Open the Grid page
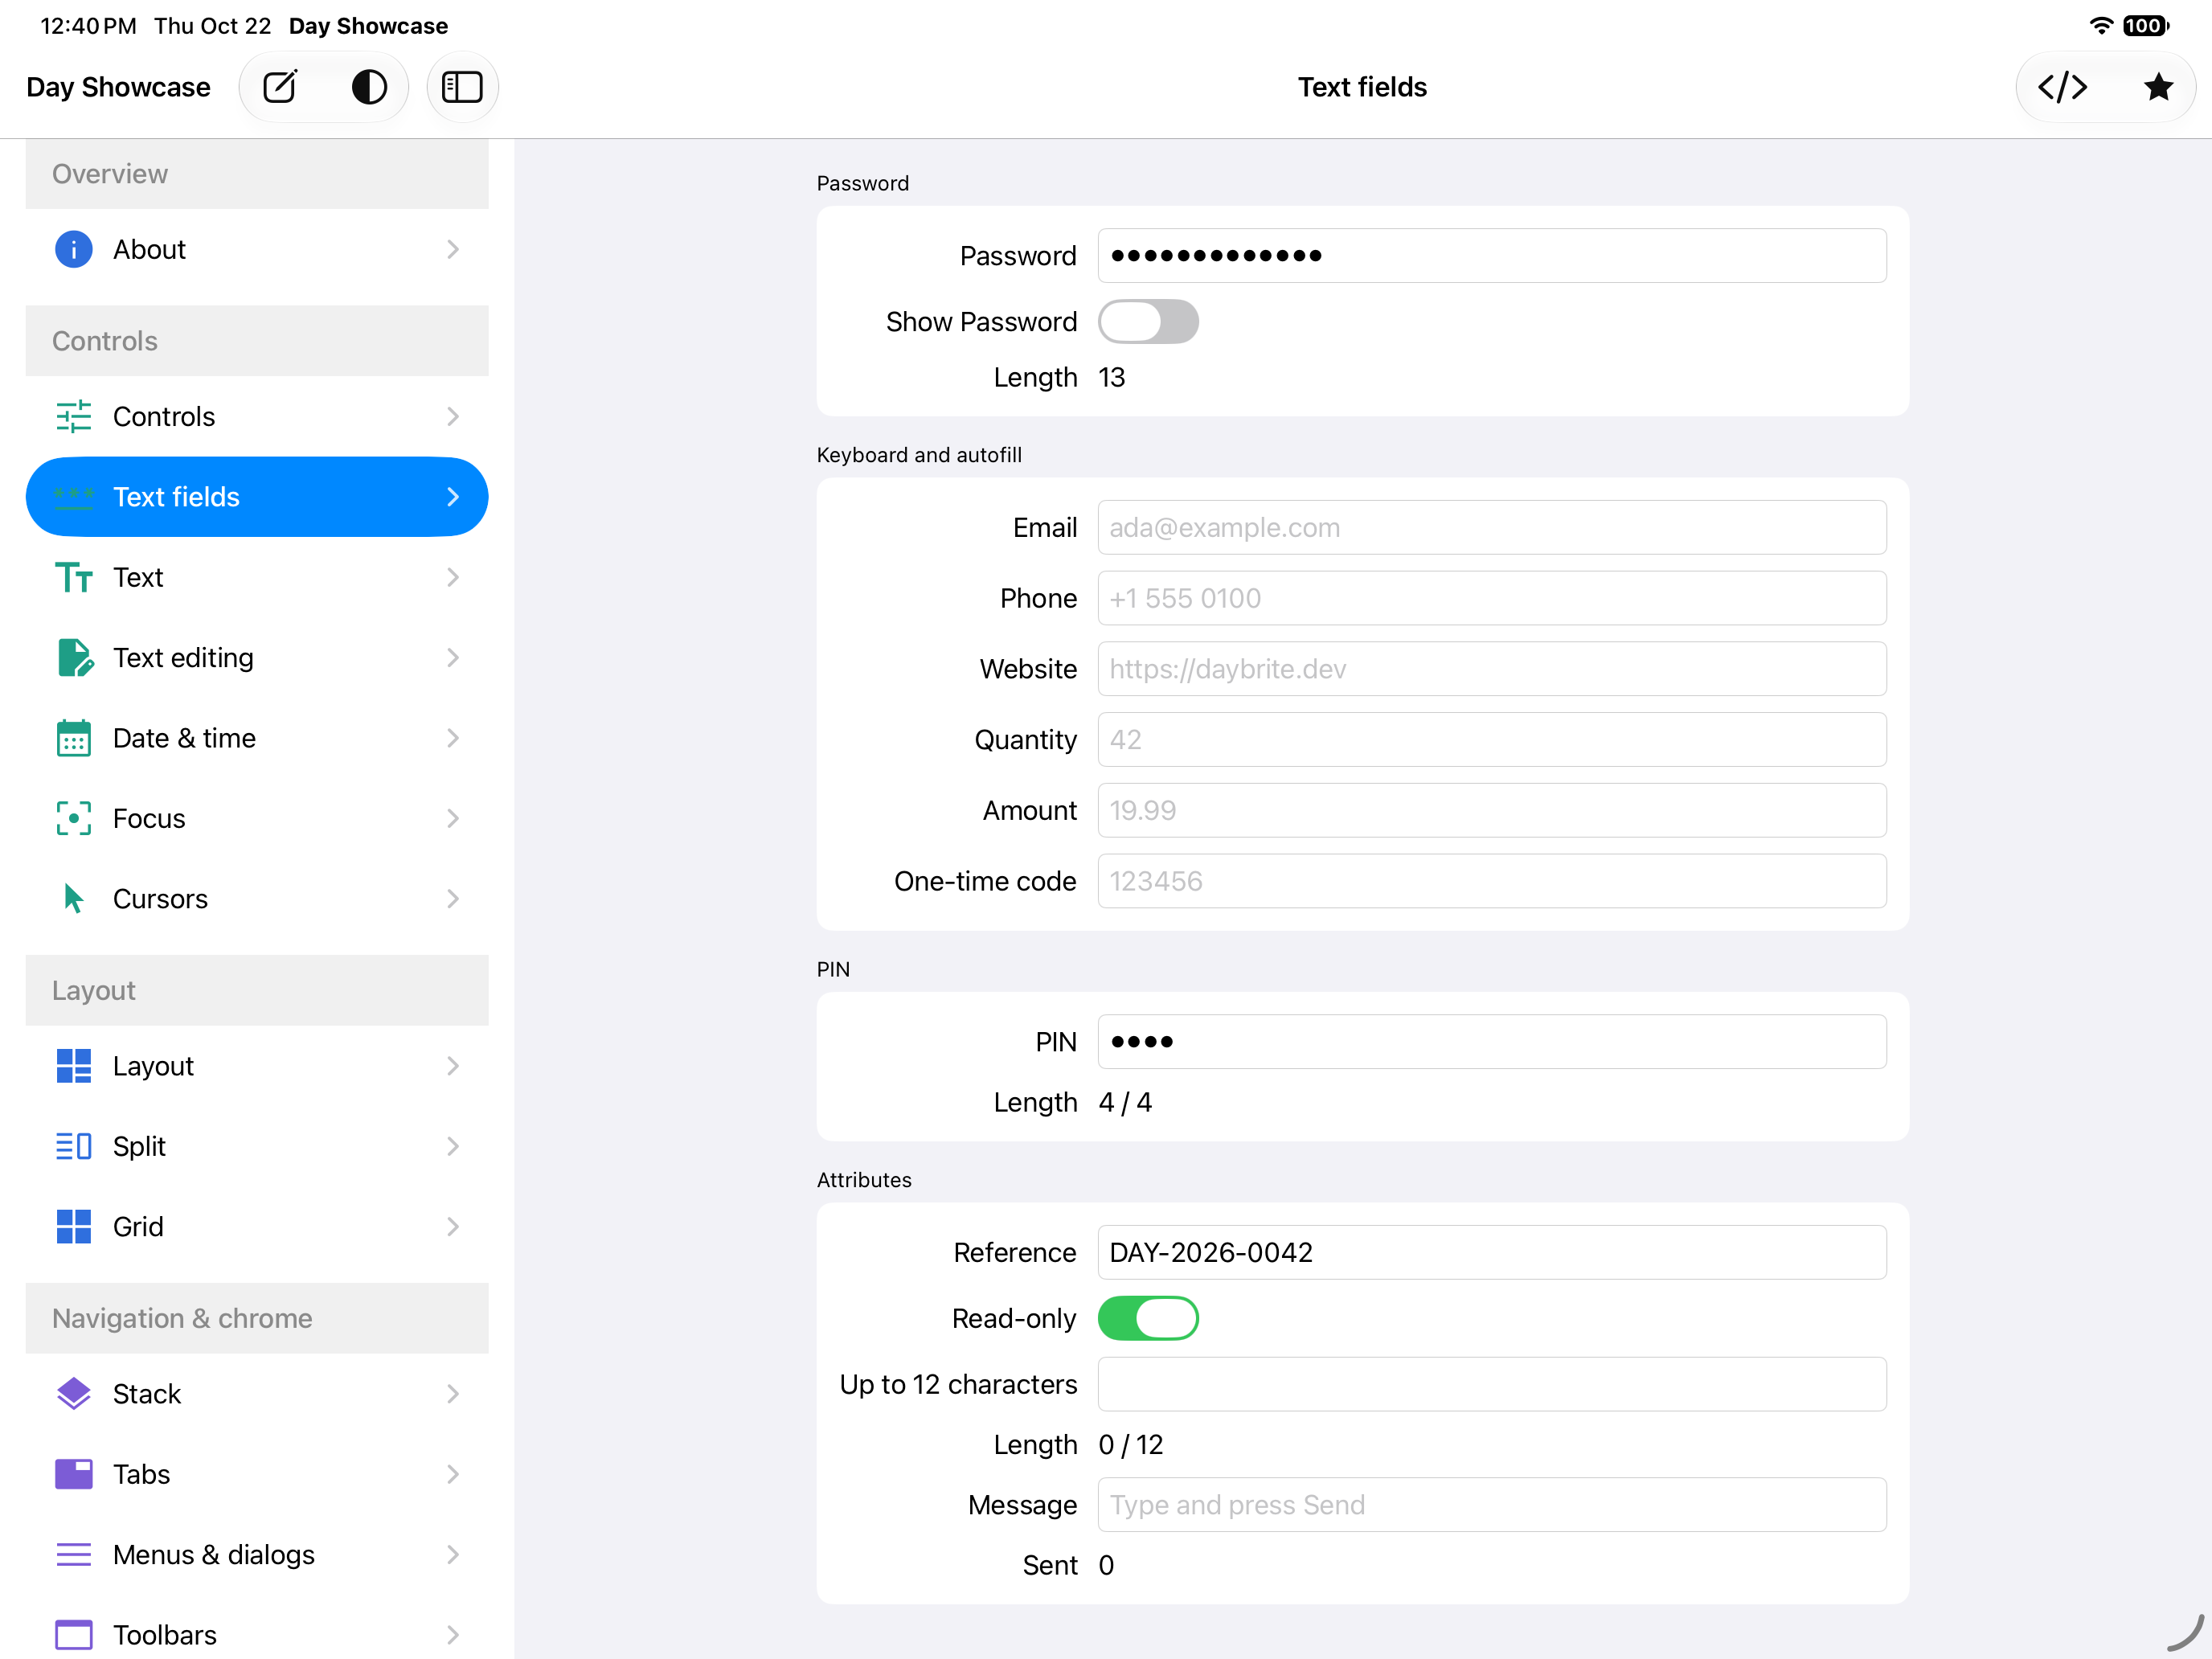The image size is (2212, 1659). [x=257, y=1226]
